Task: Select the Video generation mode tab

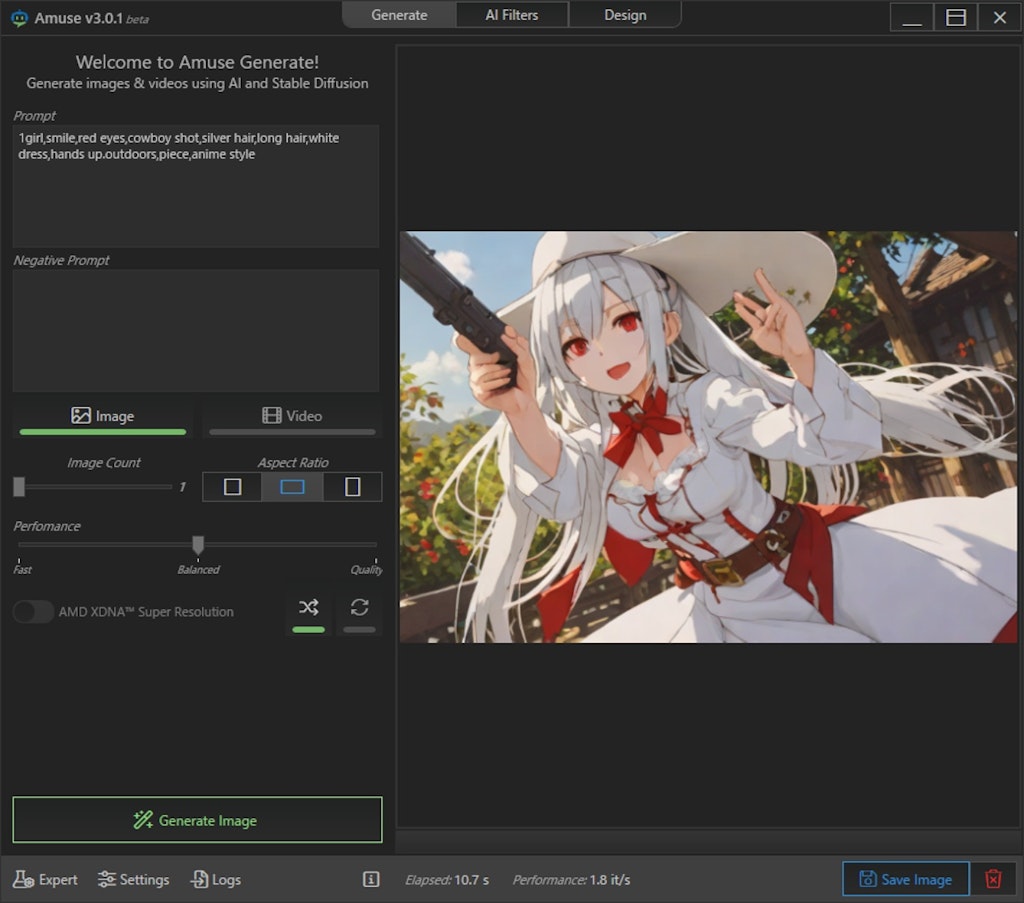Action: coord(292,416)
